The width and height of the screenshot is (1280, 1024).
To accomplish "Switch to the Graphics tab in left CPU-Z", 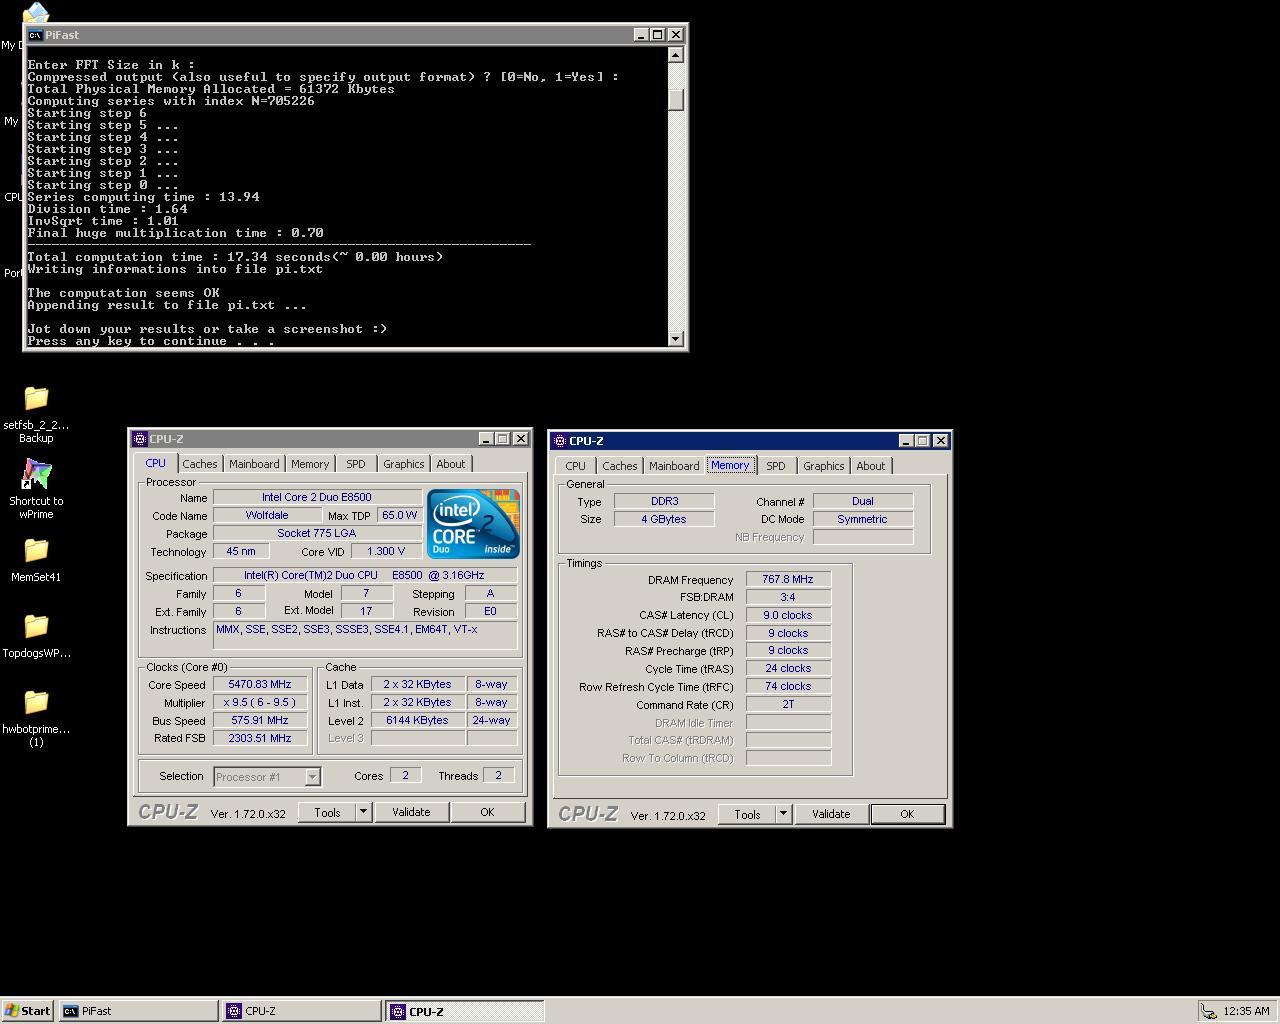I will point(404,464).
